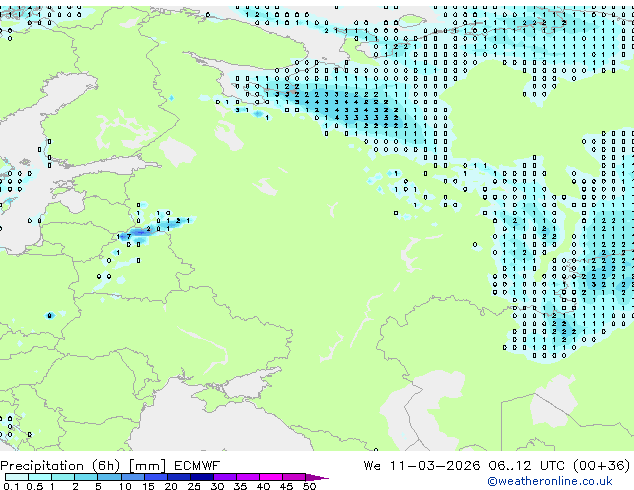
Task: Click the 2–5 mm legend color segment
Action: pyautogui.click(x=86, y=477)
